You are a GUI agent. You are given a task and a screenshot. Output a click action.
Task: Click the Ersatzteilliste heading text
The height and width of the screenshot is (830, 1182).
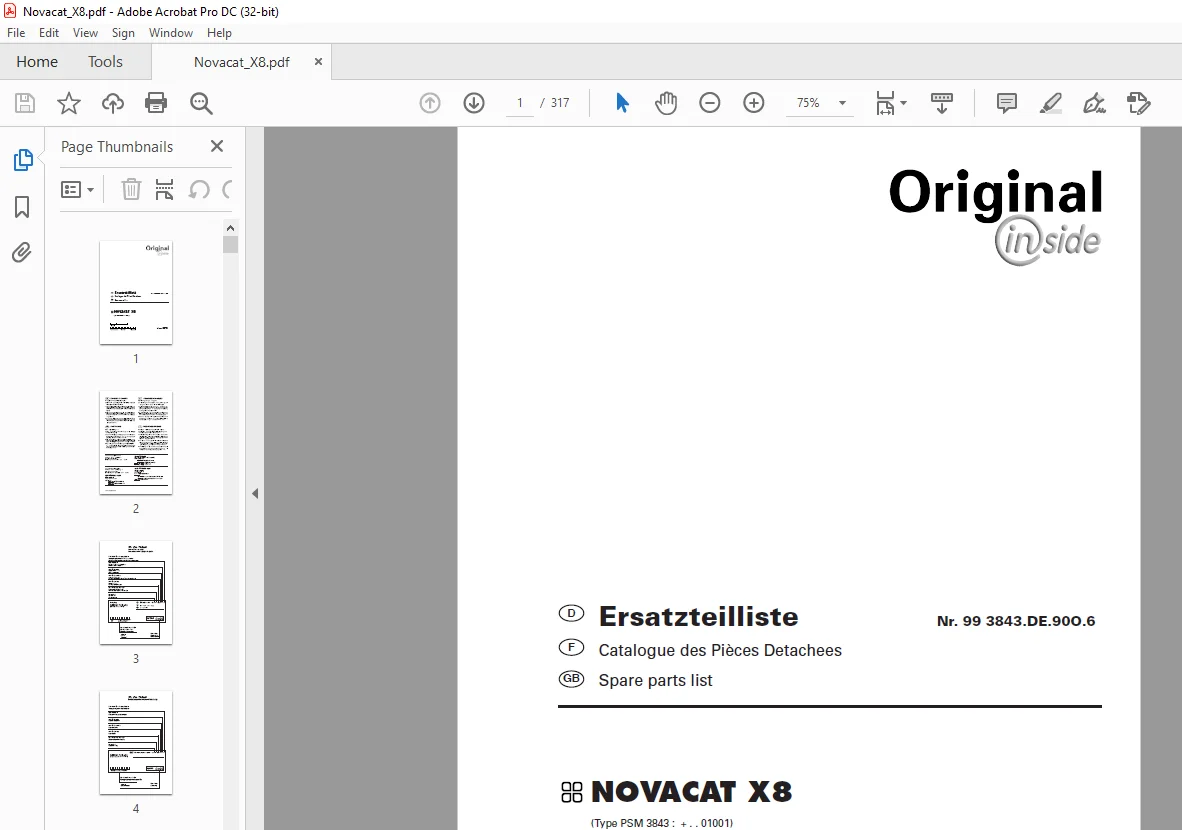pos(698,617)
